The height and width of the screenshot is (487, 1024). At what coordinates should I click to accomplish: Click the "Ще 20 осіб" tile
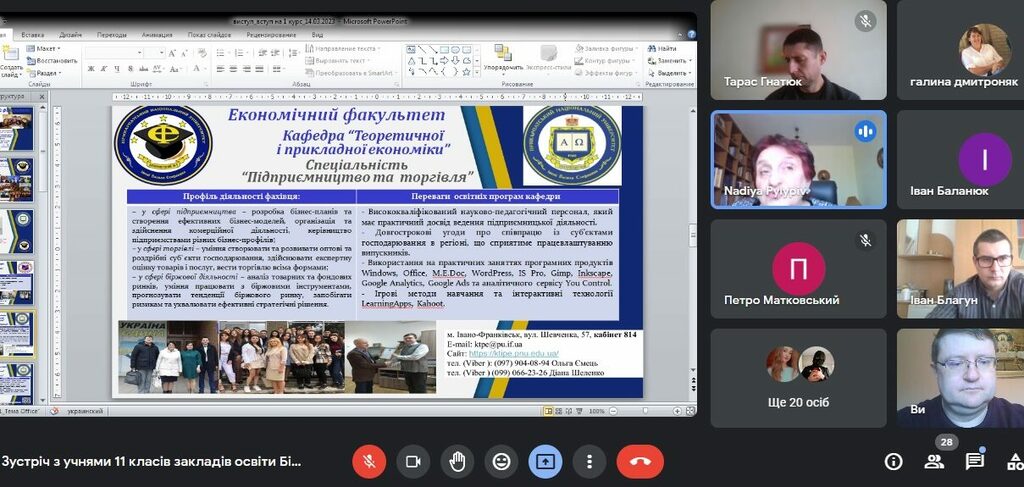coord(798,378)
